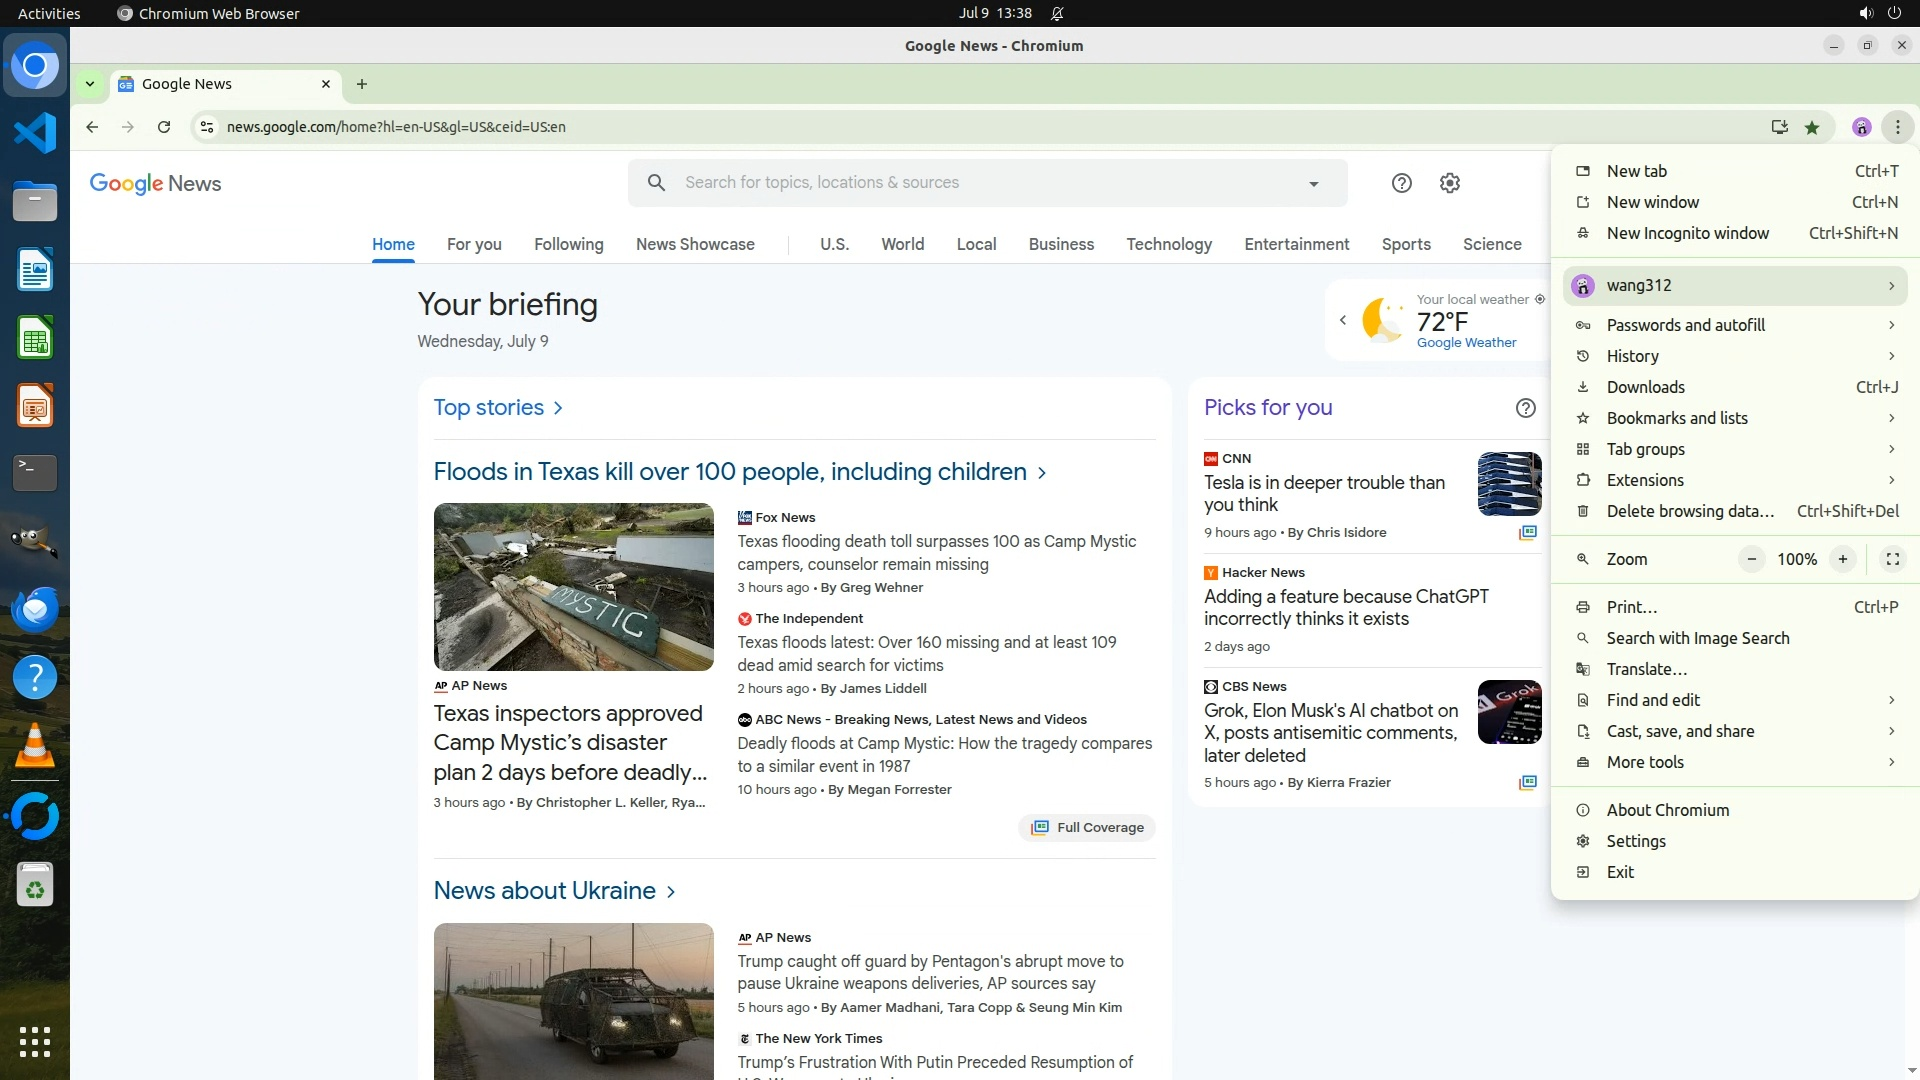
Task: Open Google News settings gear
Action: point(1450,183)
